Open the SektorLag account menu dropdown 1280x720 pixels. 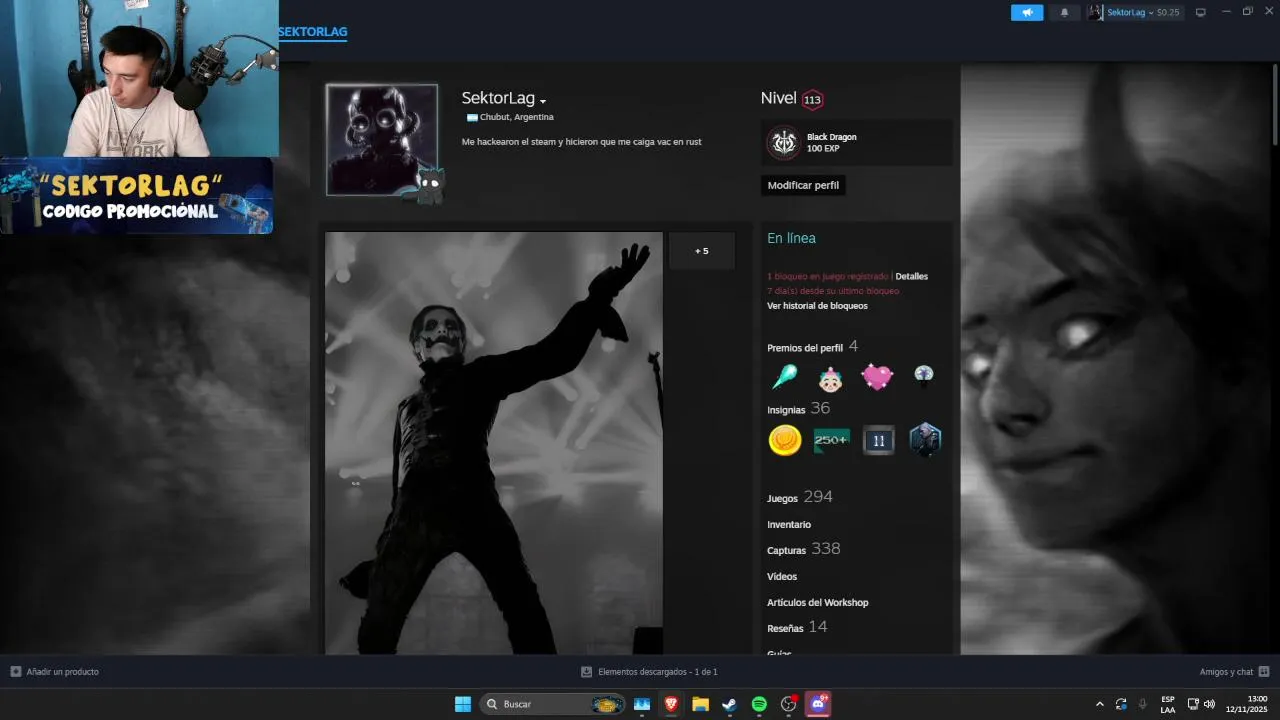coord(1135,12)
